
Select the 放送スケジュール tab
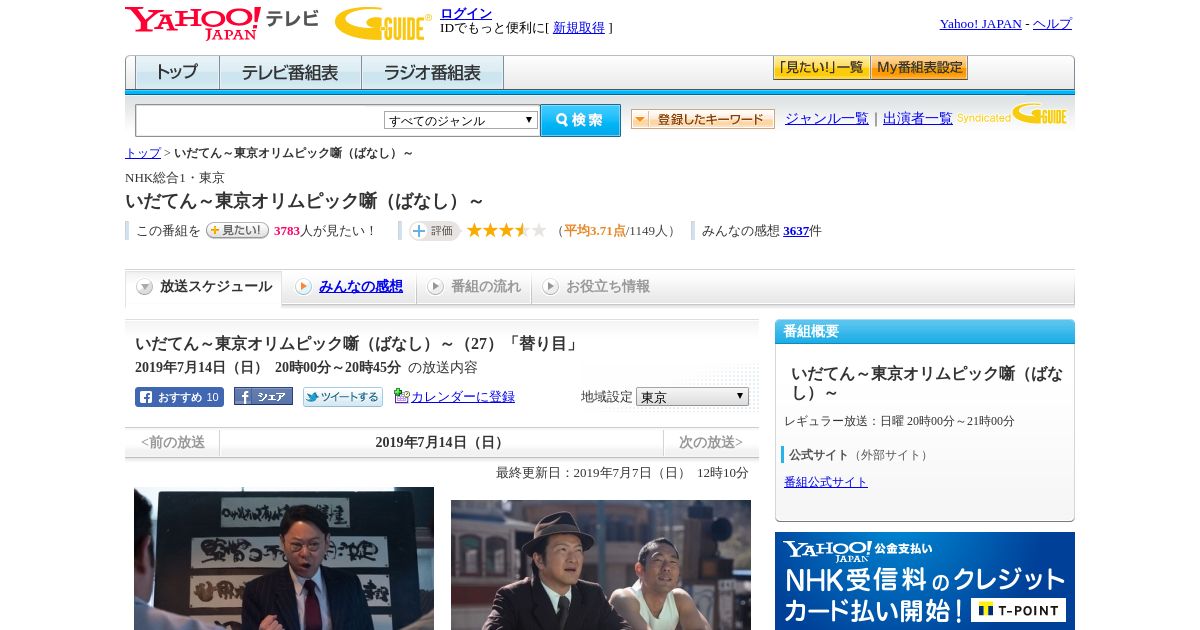point(204,287)
